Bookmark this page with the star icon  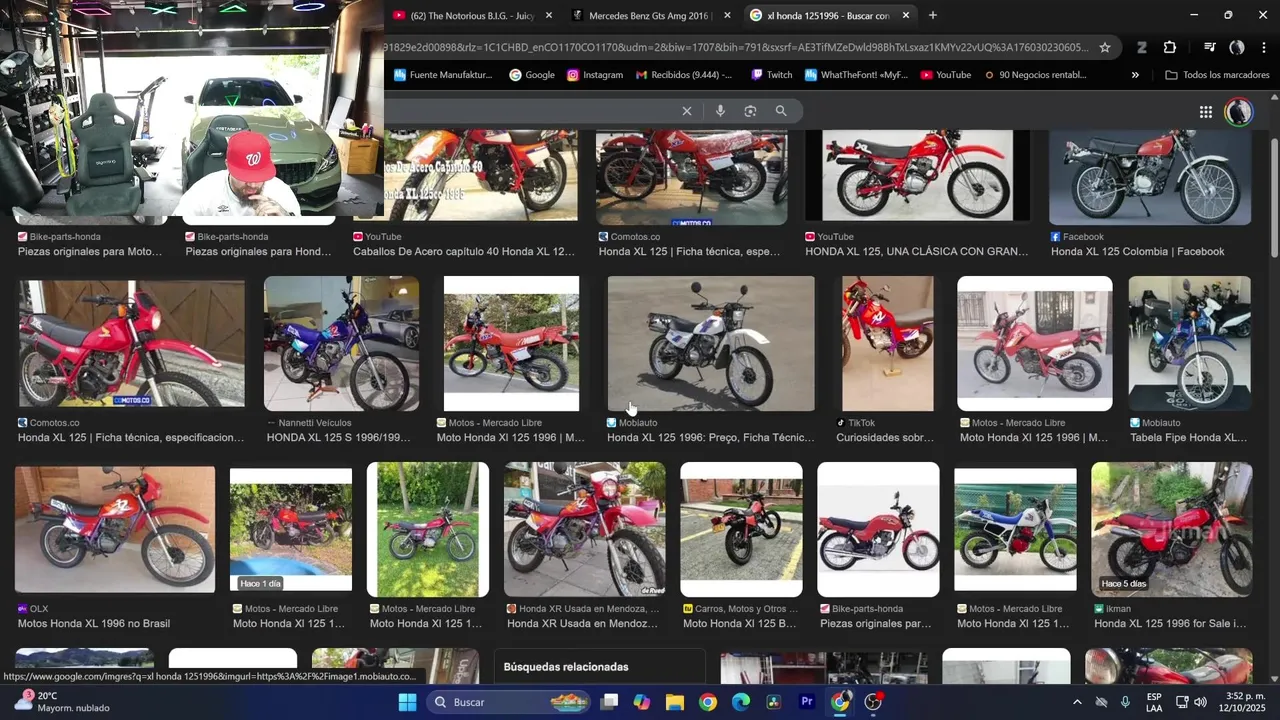pos(1104,47)
